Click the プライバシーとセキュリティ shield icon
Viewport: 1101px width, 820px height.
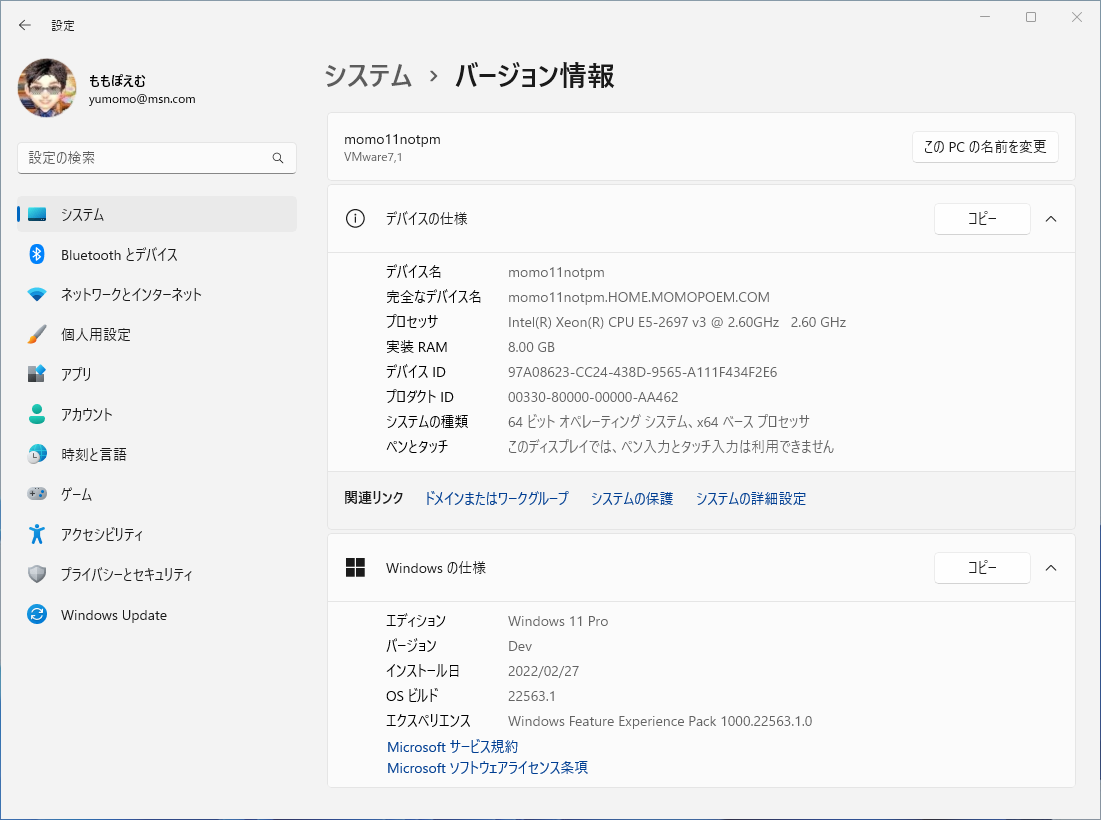(37, 574)
